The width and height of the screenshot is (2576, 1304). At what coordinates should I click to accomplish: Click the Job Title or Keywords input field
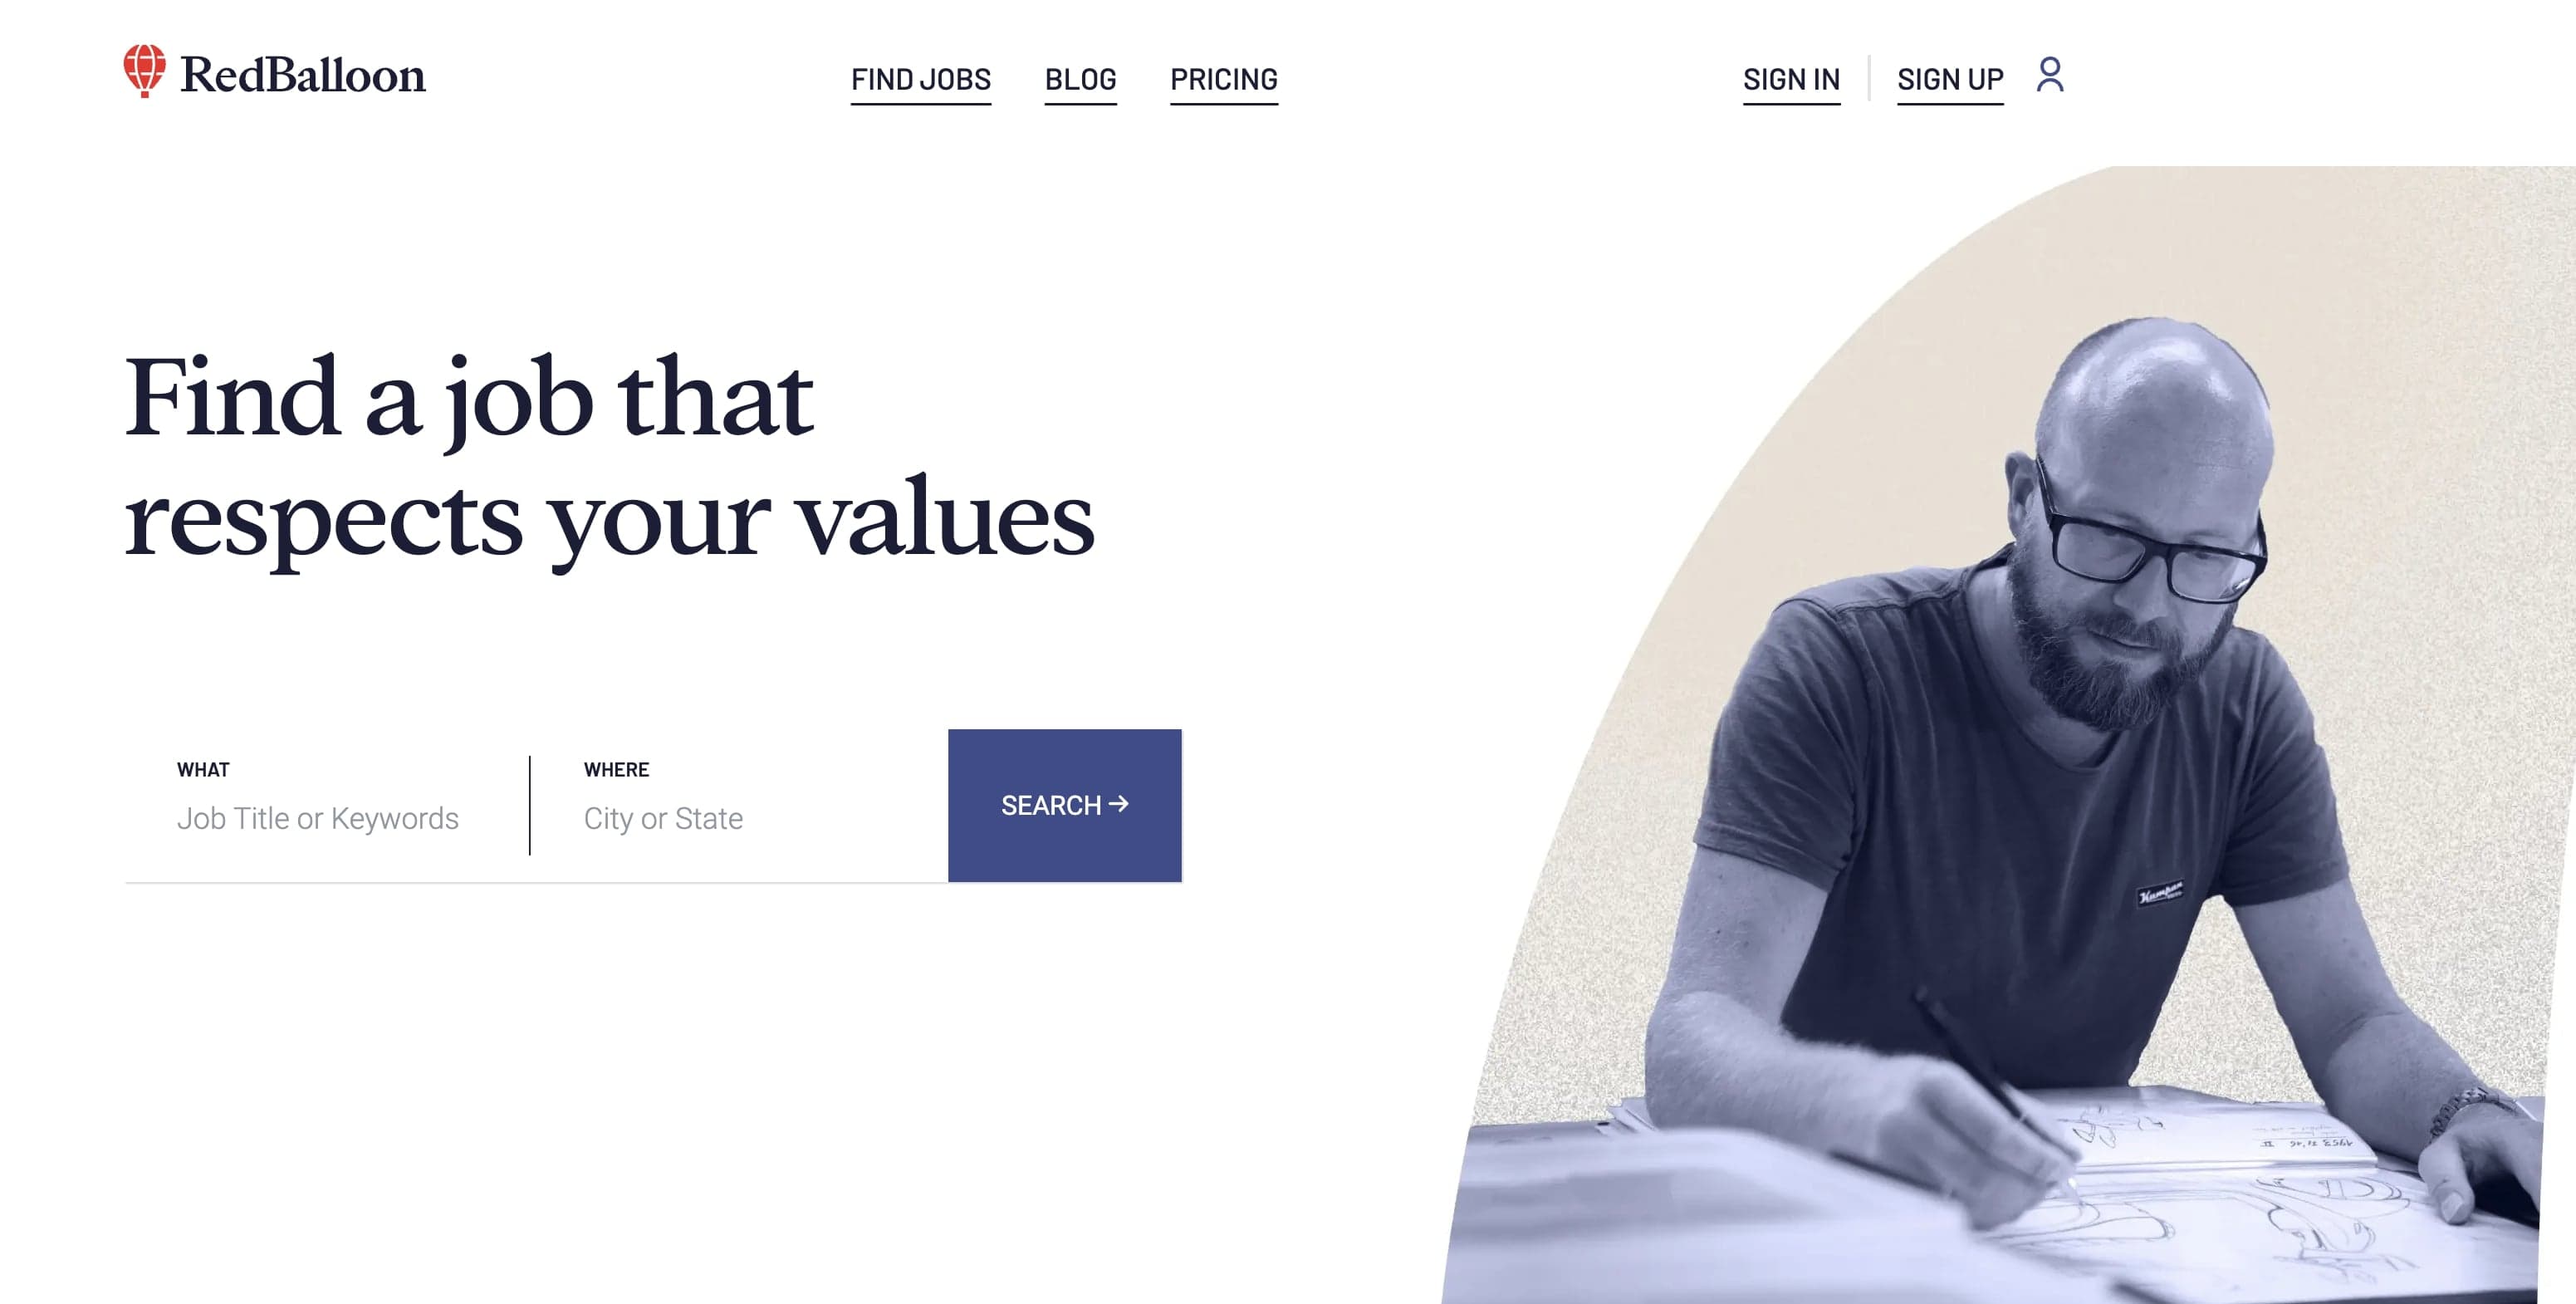pos(319,818)
